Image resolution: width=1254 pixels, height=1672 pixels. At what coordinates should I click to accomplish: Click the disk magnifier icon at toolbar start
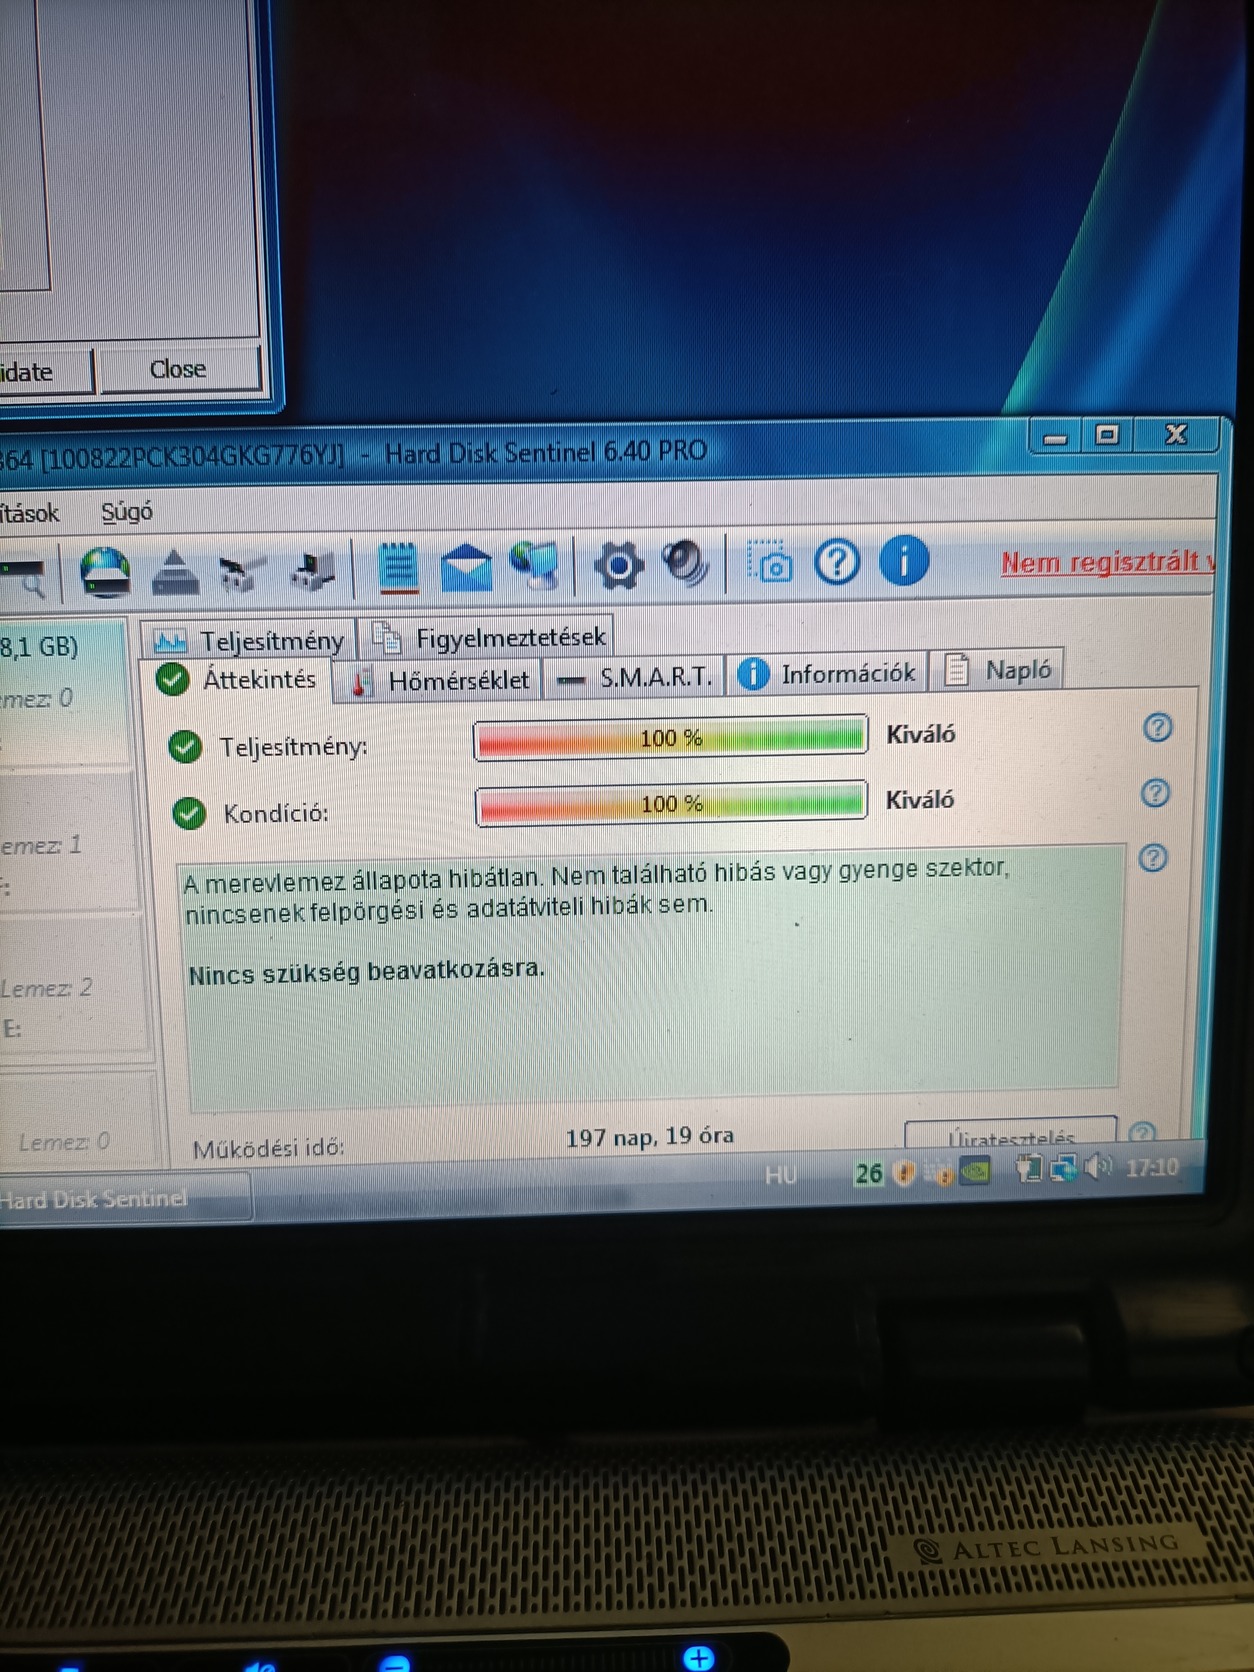pos(22,578)
